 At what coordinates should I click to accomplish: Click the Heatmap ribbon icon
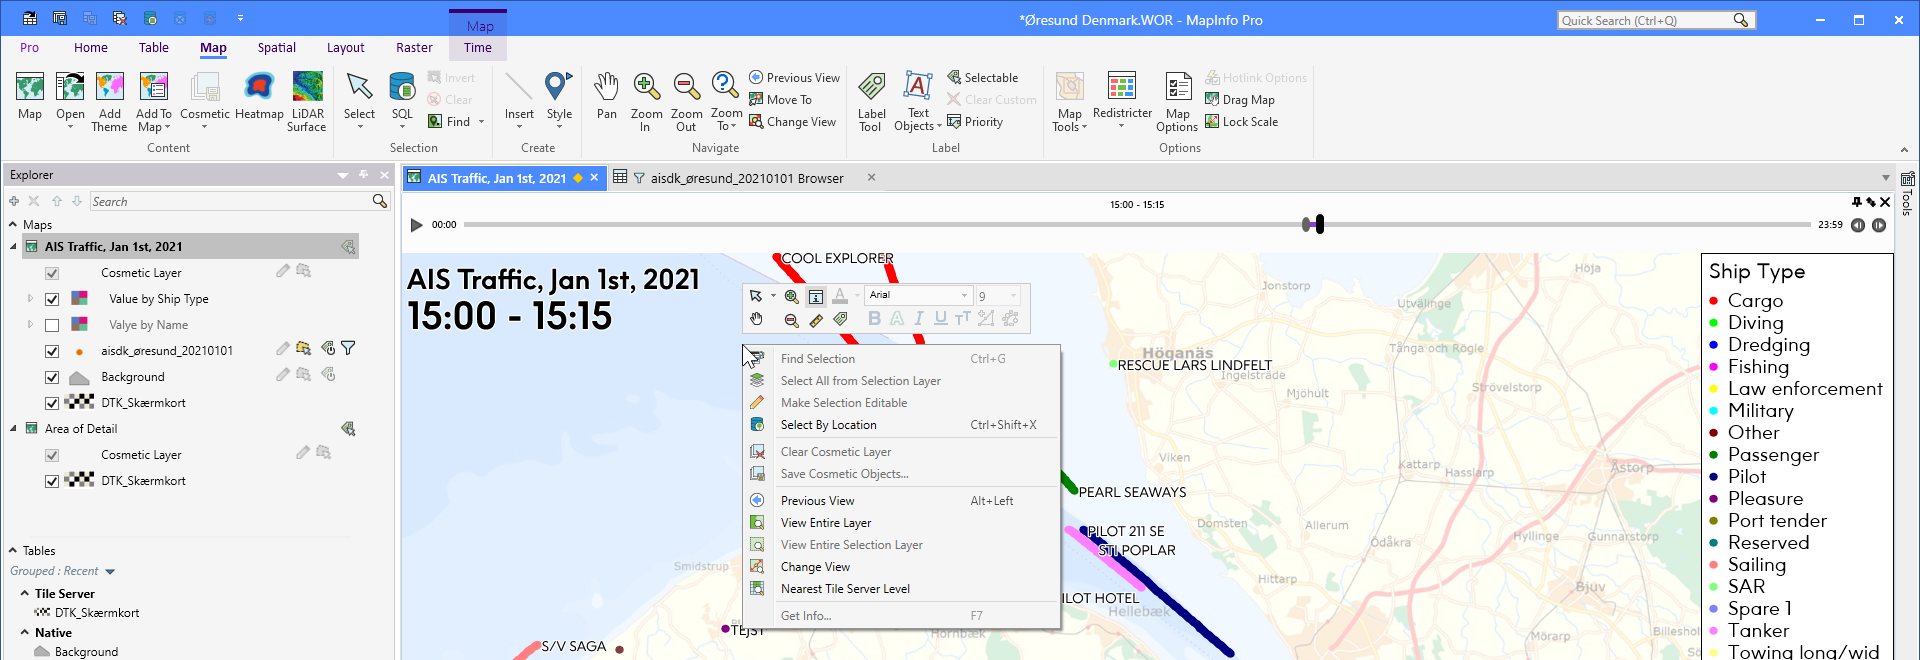tap(259, 96)
